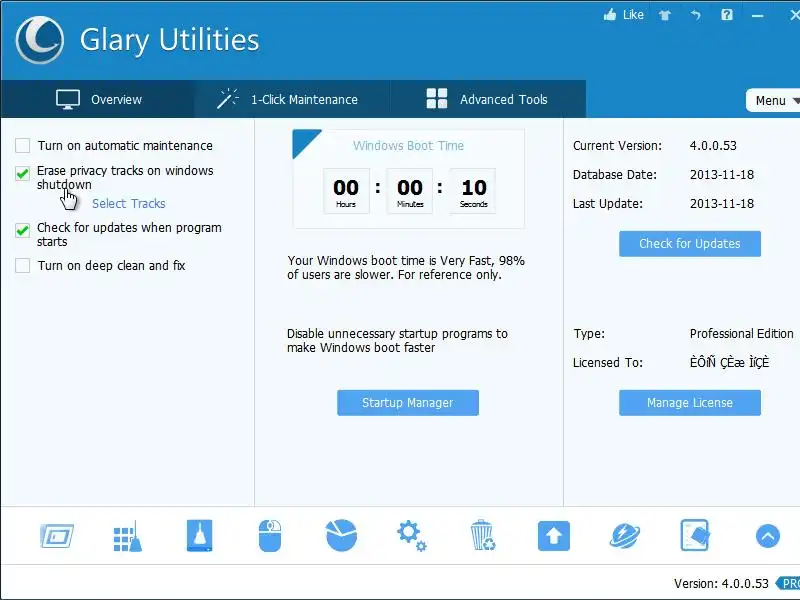Screen dimensions: 800x600
Task: Open the gears process manager icon
Action: click(x=412, y=536)
